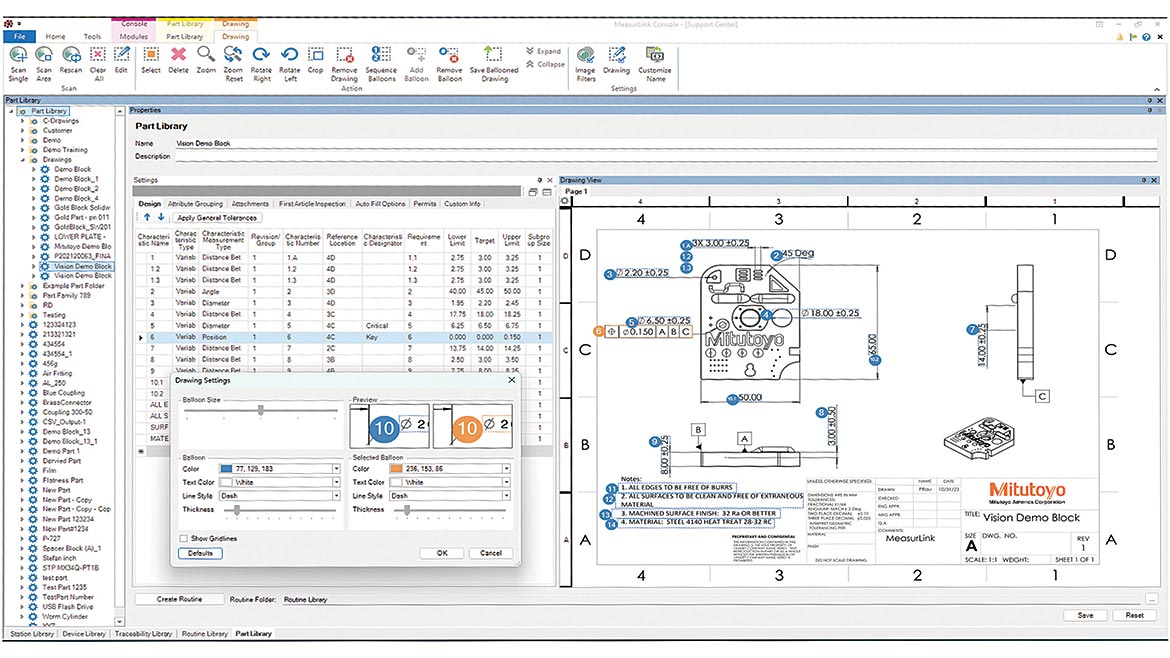This screenshot has height=658, width=1170.
Task: Click the Create Routine button
Action: [179, 599]
